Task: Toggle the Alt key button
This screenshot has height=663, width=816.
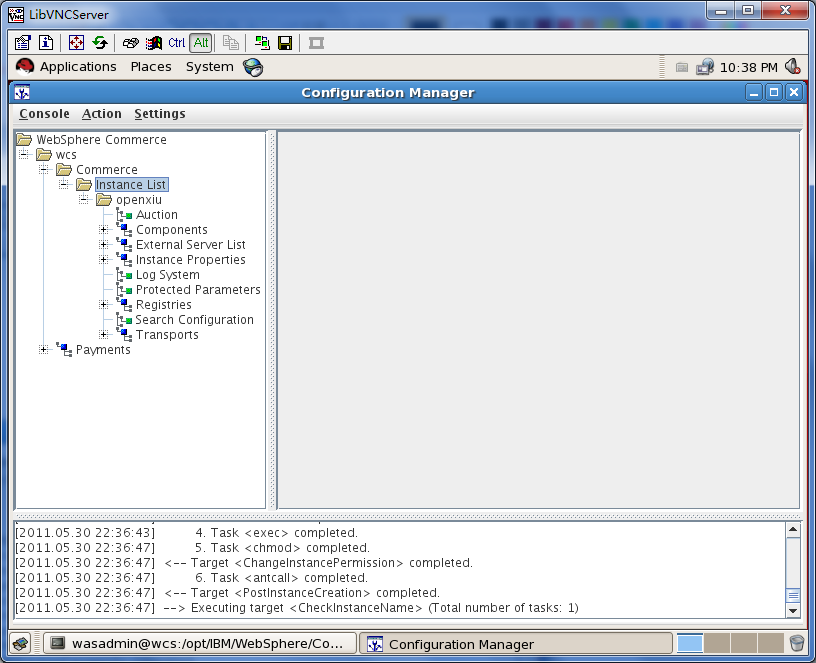Action: (x=201, y=43)
